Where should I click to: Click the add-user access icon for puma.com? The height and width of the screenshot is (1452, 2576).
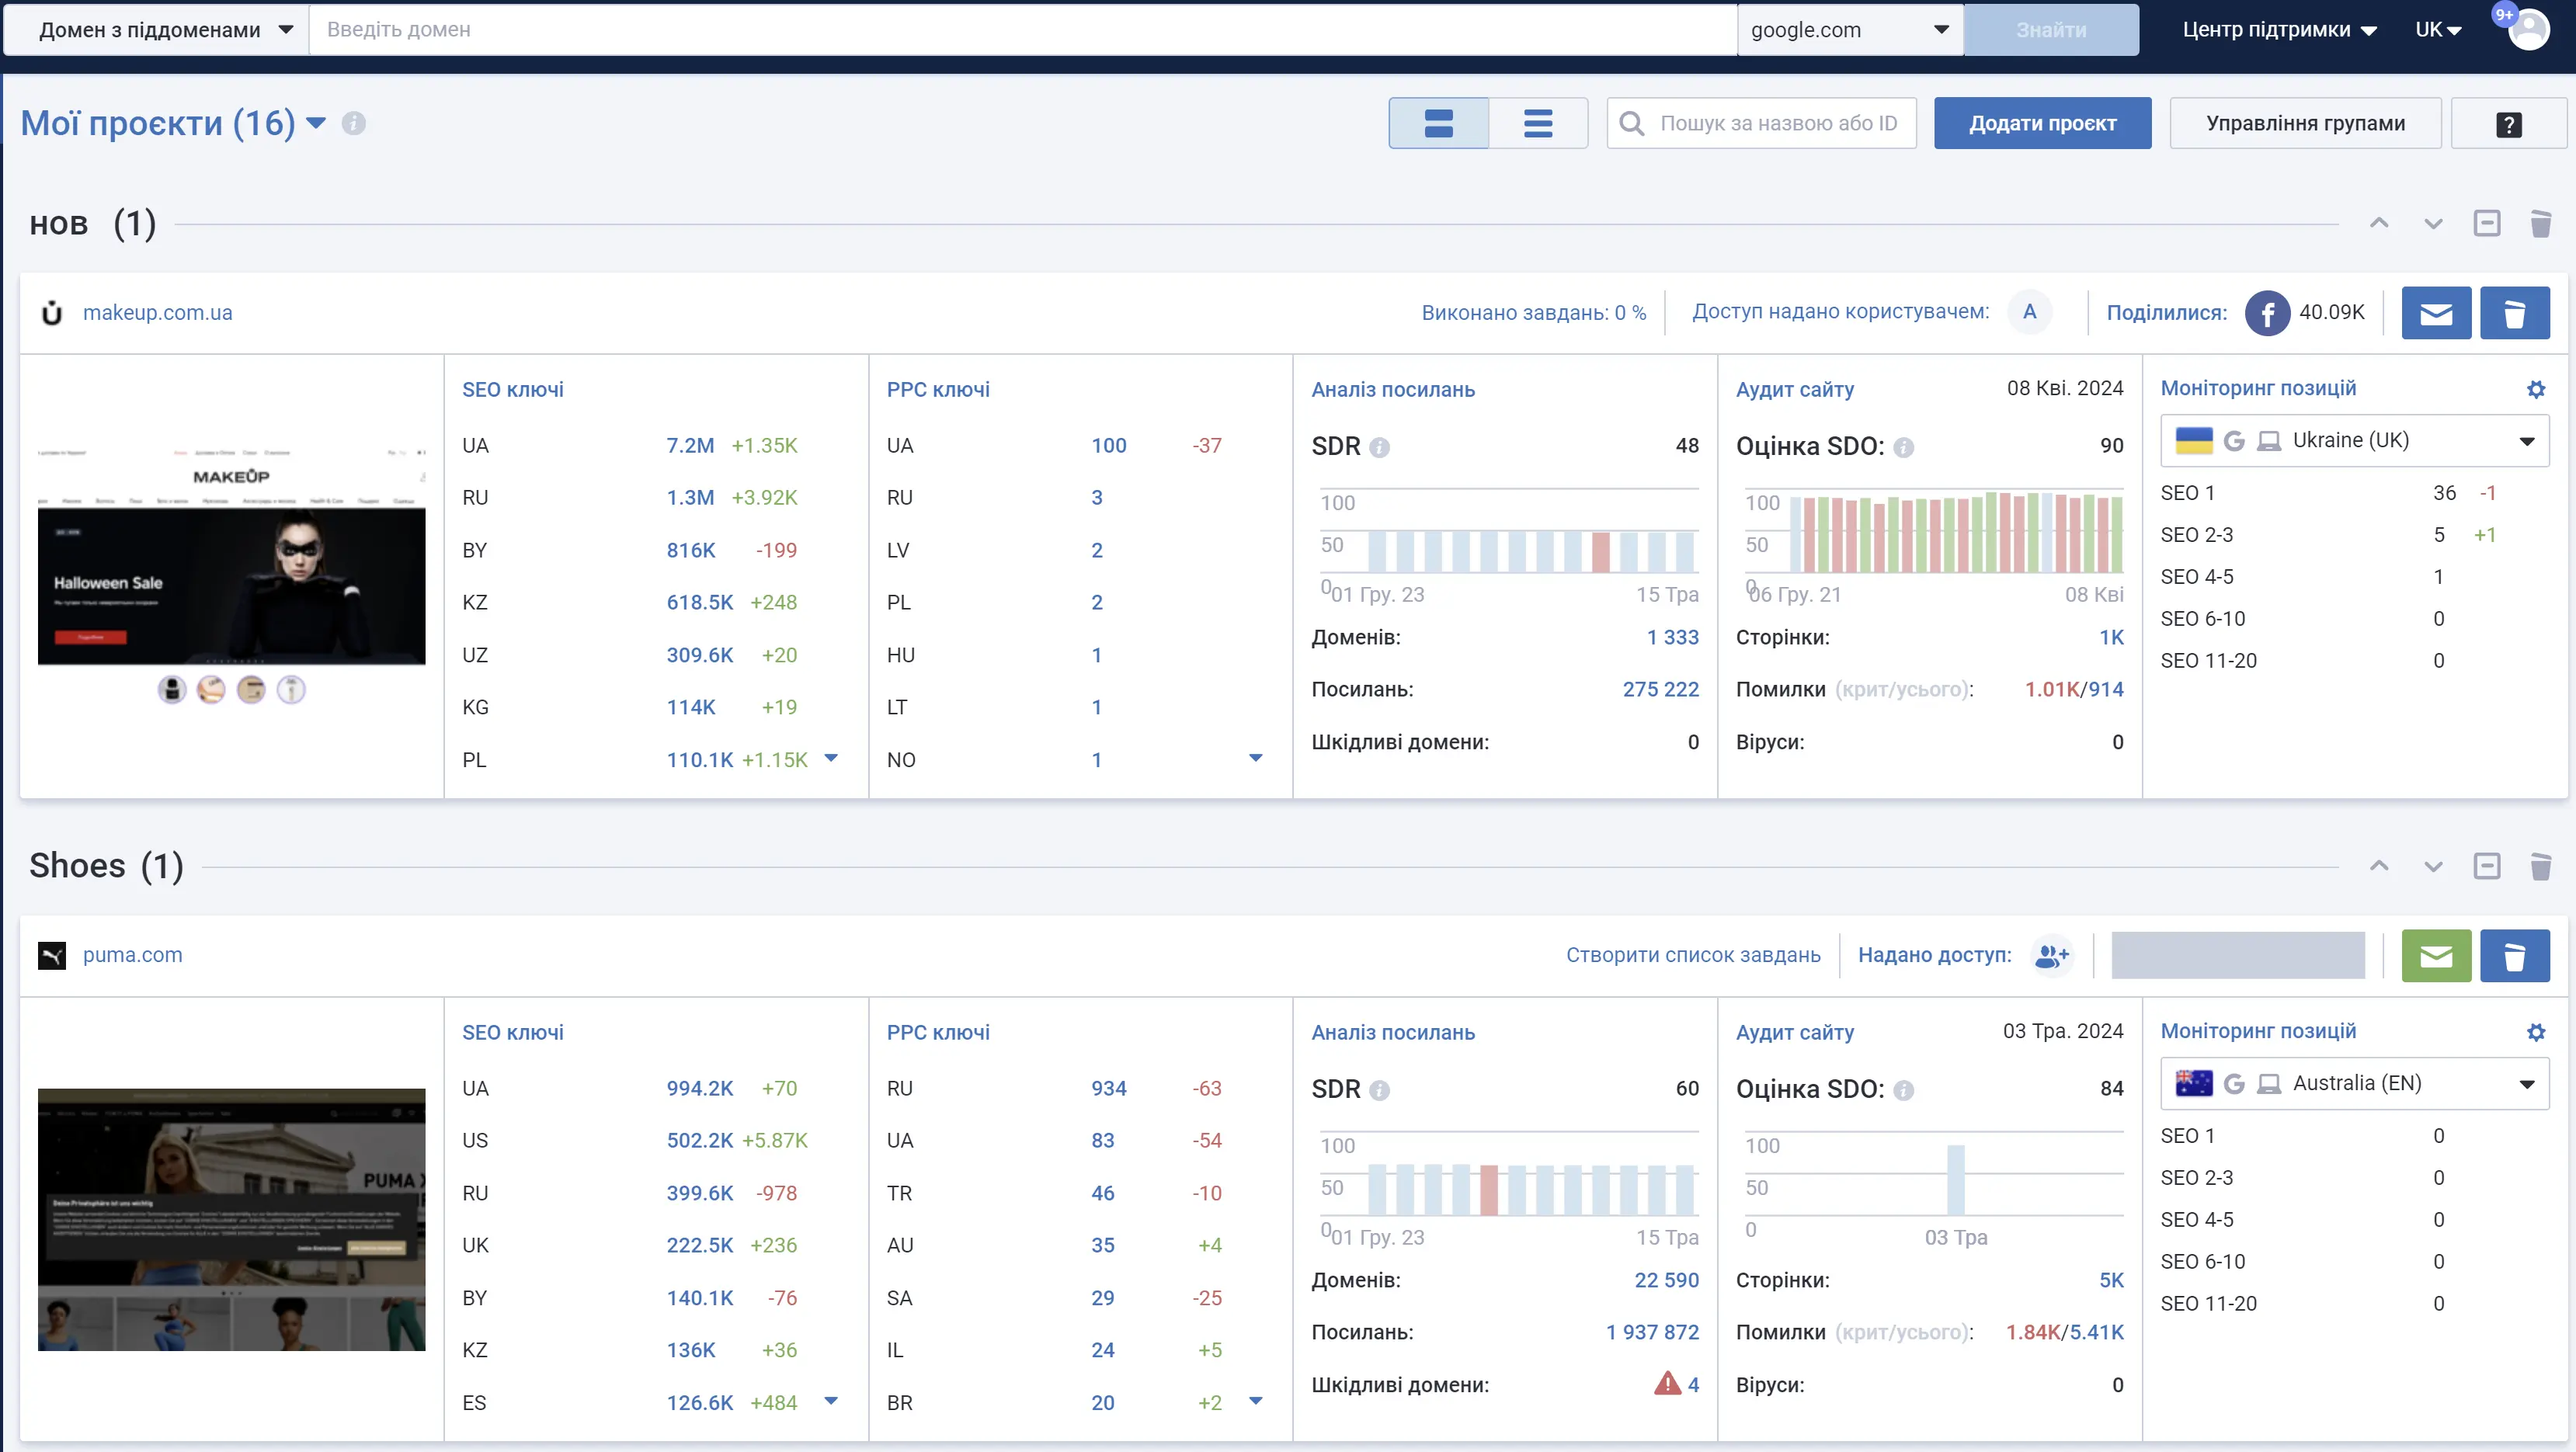click(2051, 956)
